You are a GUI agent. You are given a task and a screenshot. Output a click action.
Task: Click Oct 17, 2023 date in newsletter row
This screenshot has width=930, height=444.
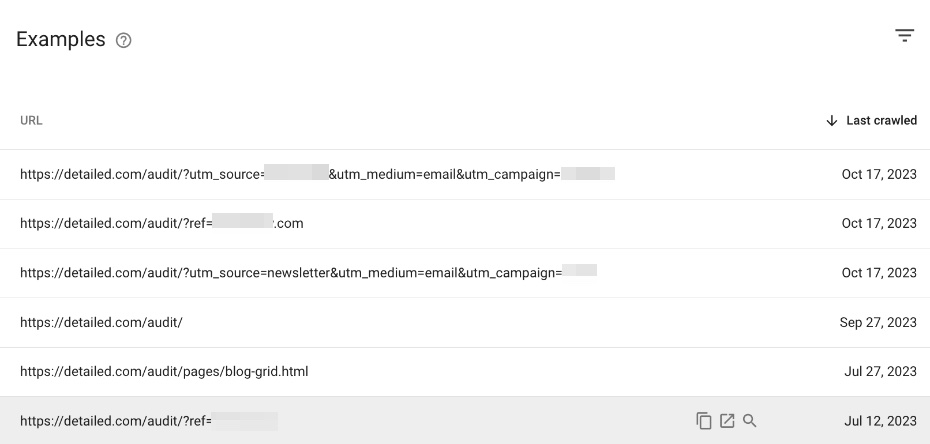pyautogui.click(x=879, y=273)
